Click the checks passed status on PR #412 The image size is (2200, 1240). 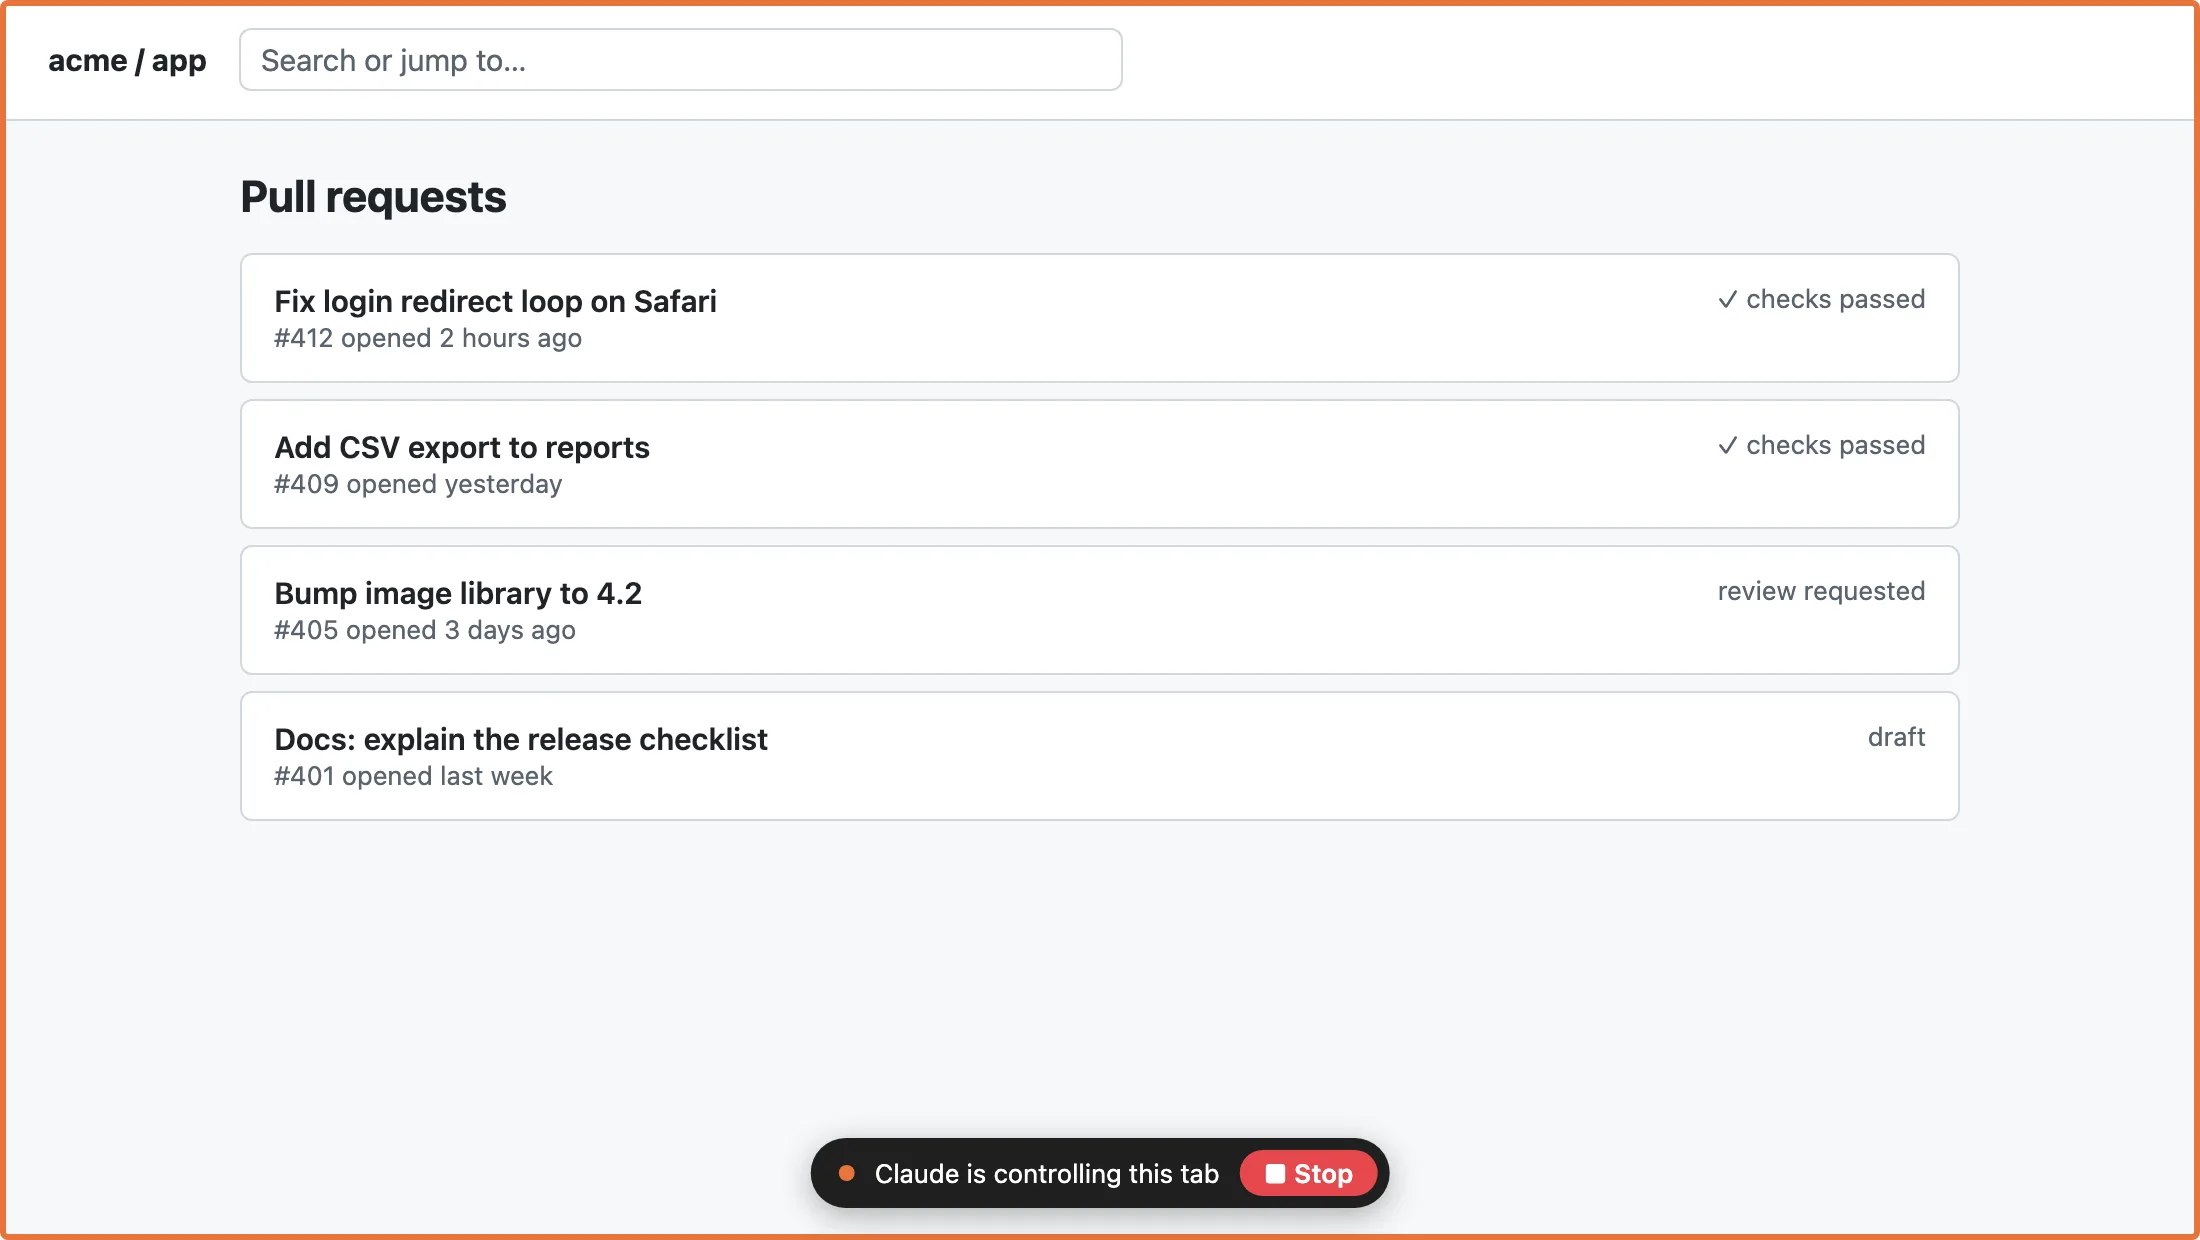[1821, 299]
